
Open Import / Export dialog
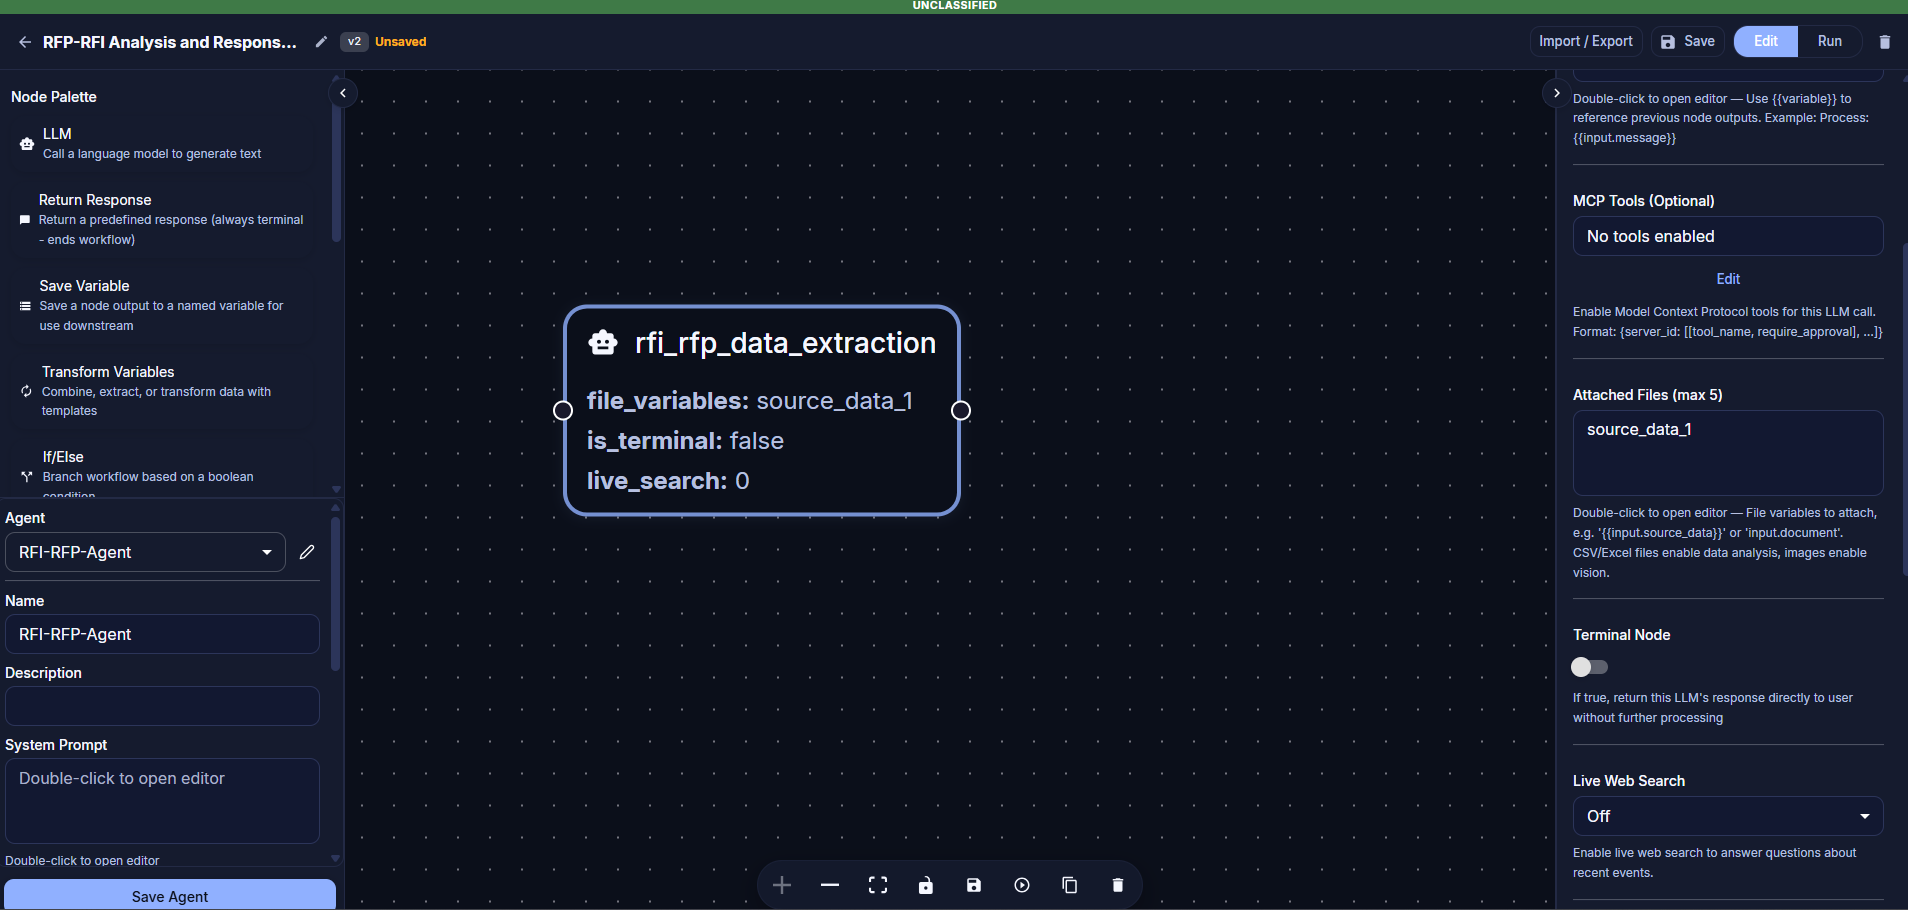click(x=1586, y=41)
